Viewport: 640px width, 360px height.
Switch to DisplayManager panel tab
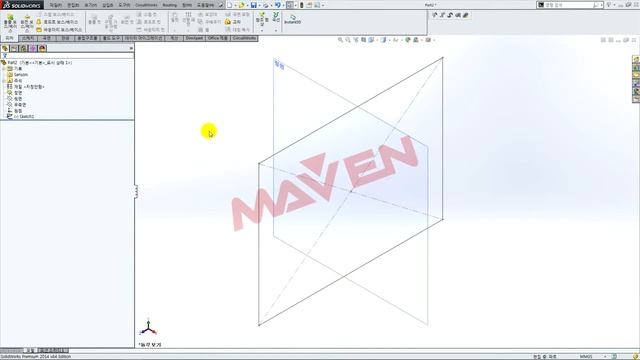point(42,48)
